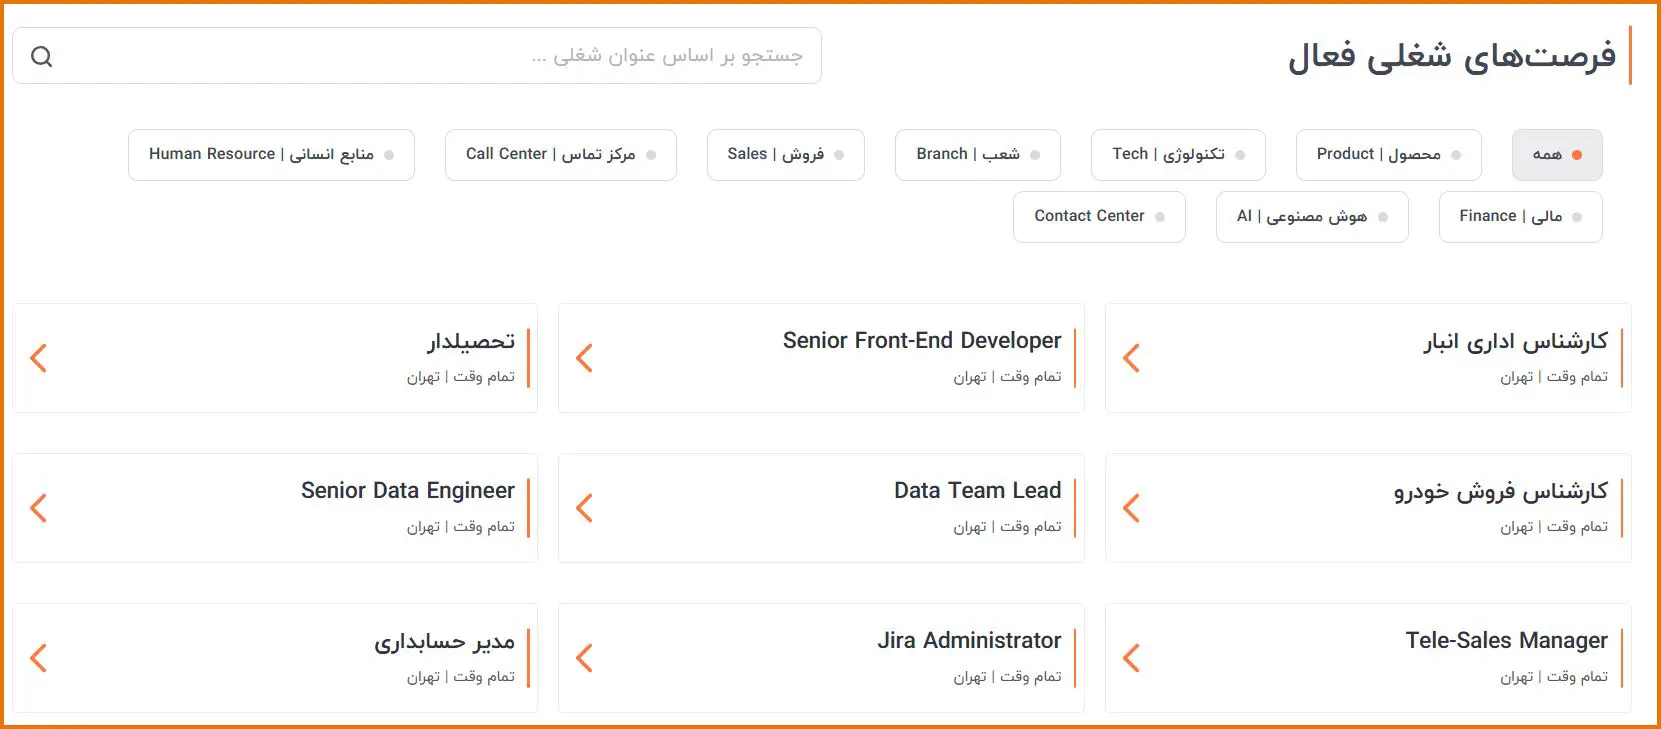Filter jobs by Branch | شعب
This screenshot has height=729, width=1661.
(x=977, y=155)
